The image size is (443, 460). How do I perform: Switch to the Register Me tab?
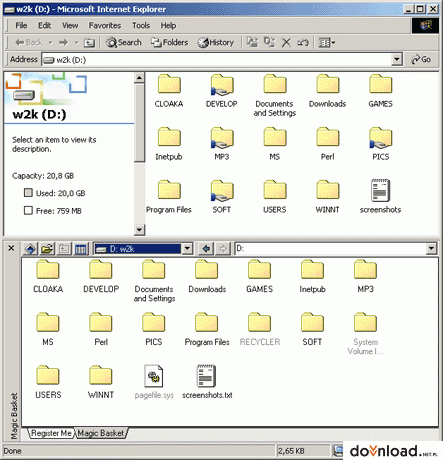pos(51,433)
